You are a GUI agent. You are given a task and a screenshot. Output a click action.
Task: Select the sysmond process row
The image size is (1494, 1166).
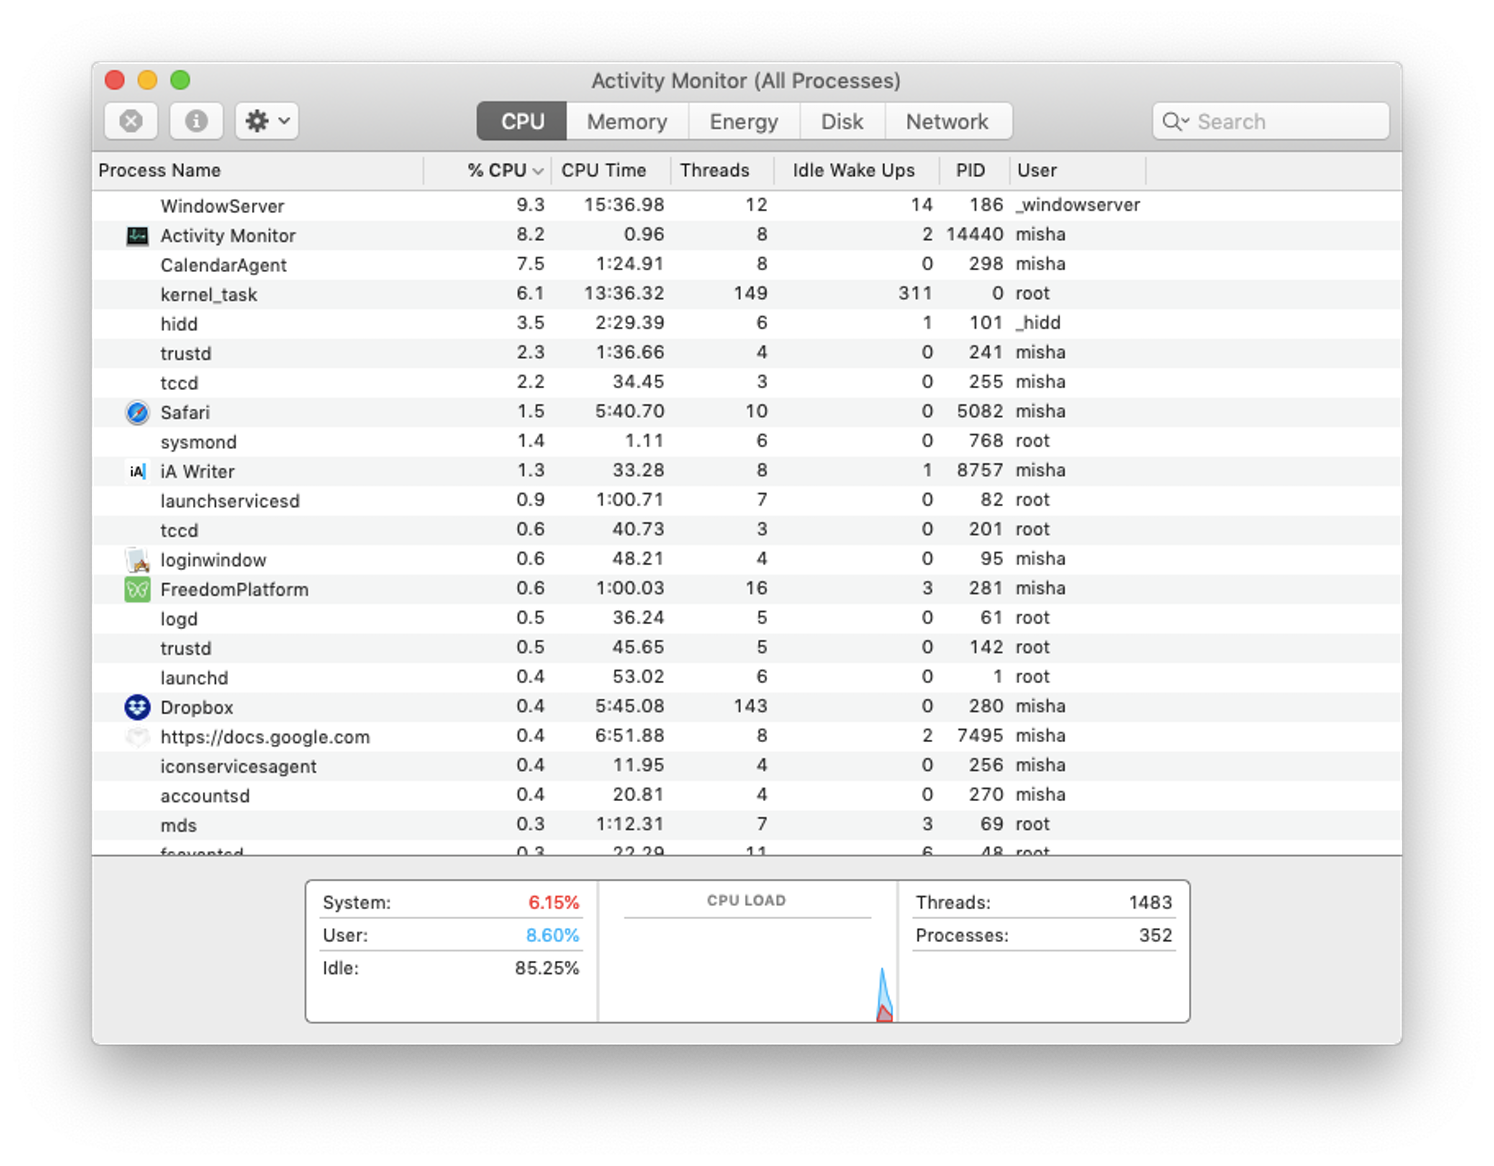pos(746,441)
